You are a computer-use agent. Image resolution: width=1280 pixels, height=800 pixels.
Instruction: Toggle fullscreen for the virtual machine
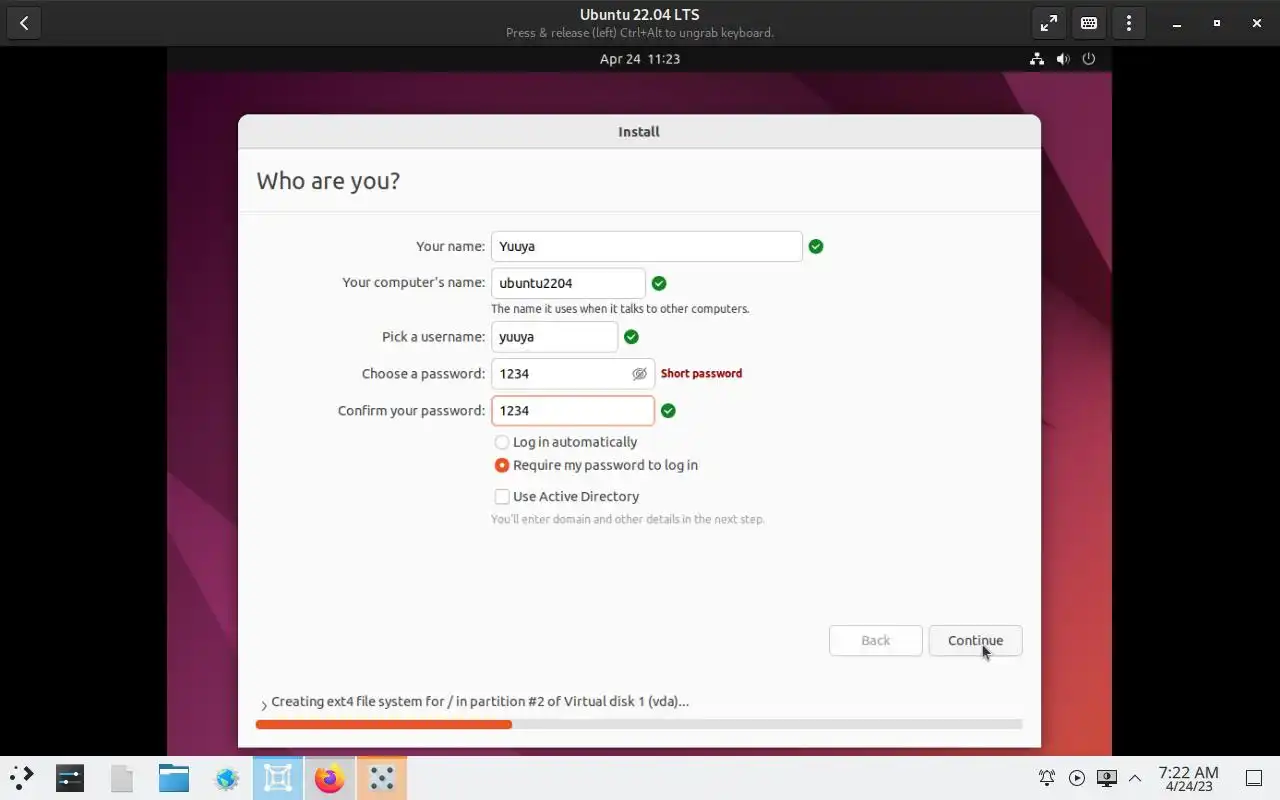1049,23
